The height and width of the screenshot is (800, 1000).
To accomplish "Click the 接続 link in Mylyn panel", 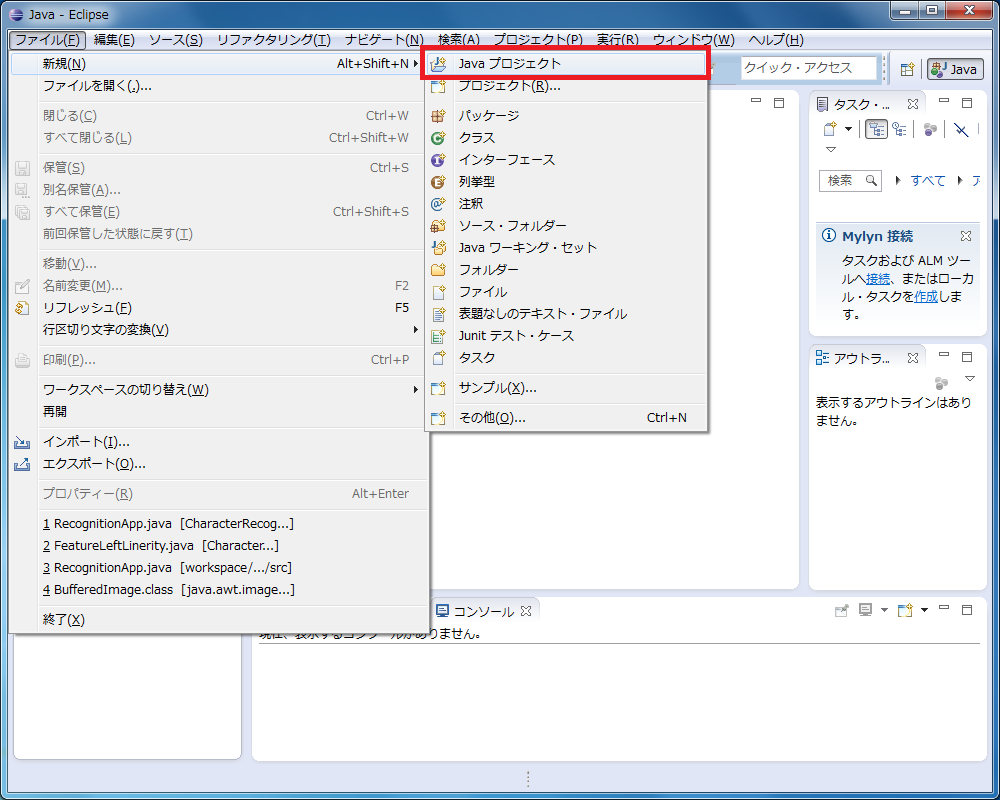I will pyautogui.click(x=878, y=279).
